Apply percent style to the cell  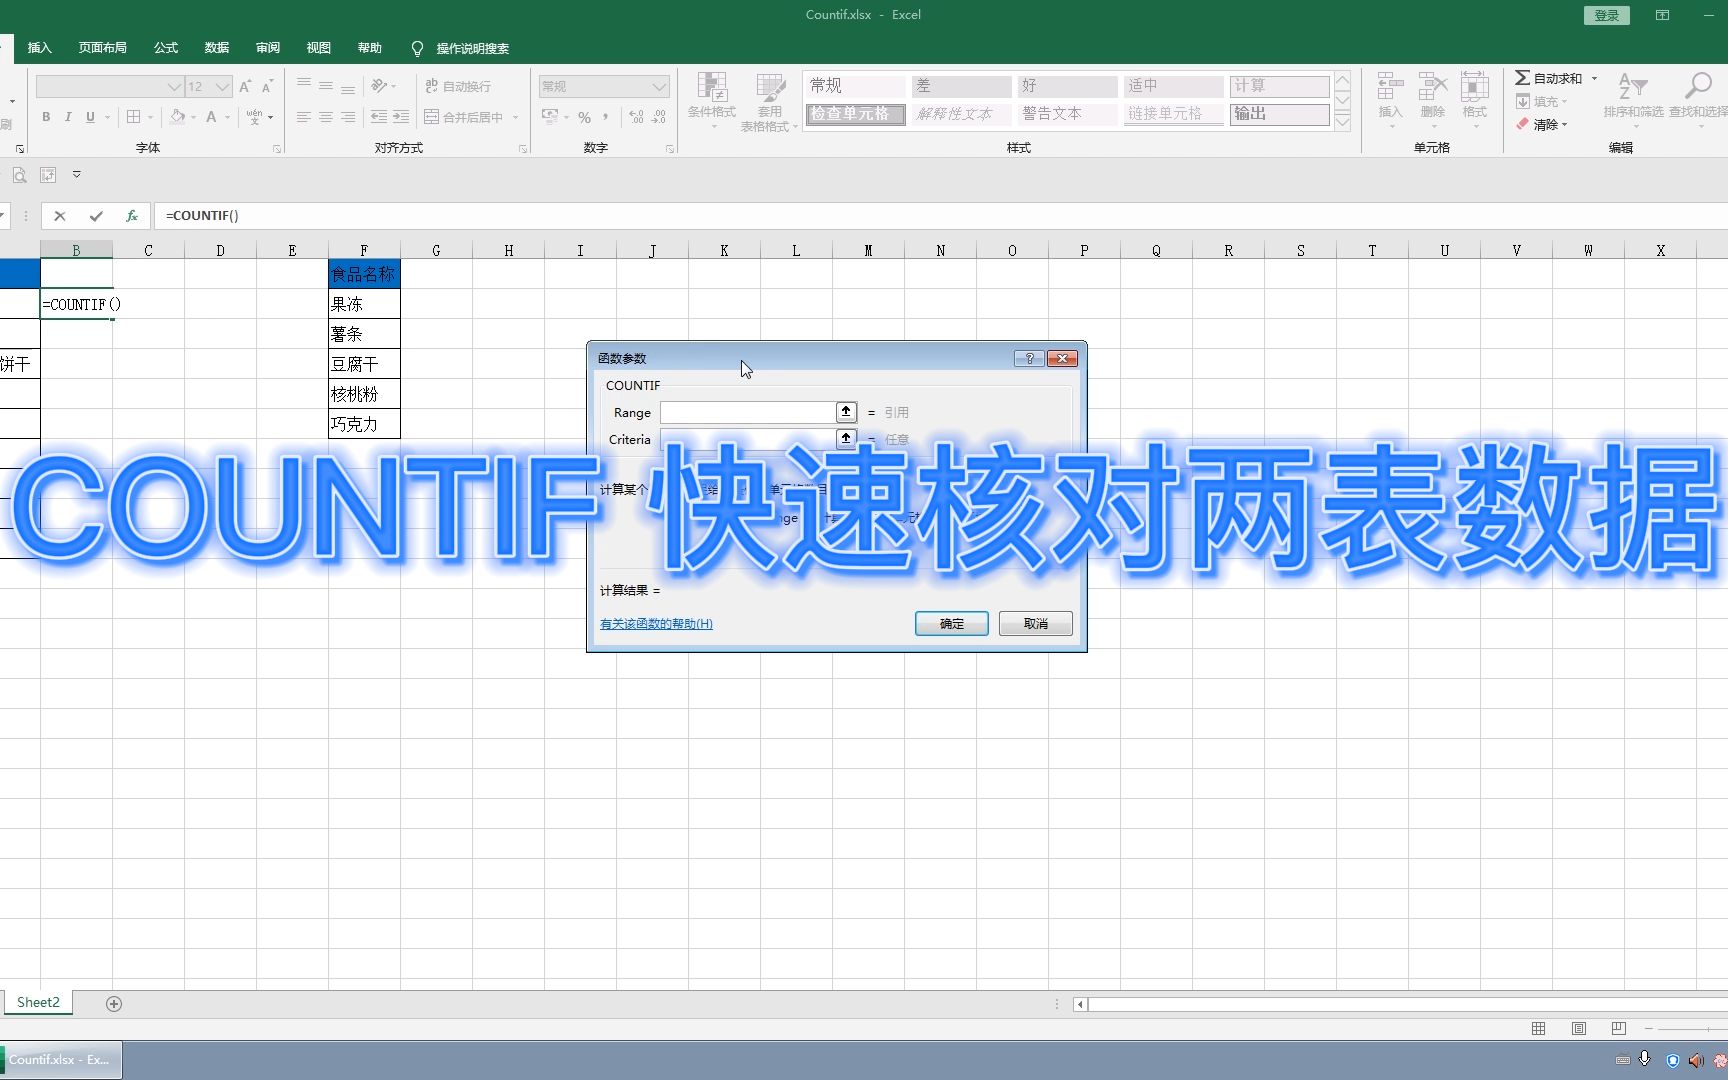click(585, 117)
